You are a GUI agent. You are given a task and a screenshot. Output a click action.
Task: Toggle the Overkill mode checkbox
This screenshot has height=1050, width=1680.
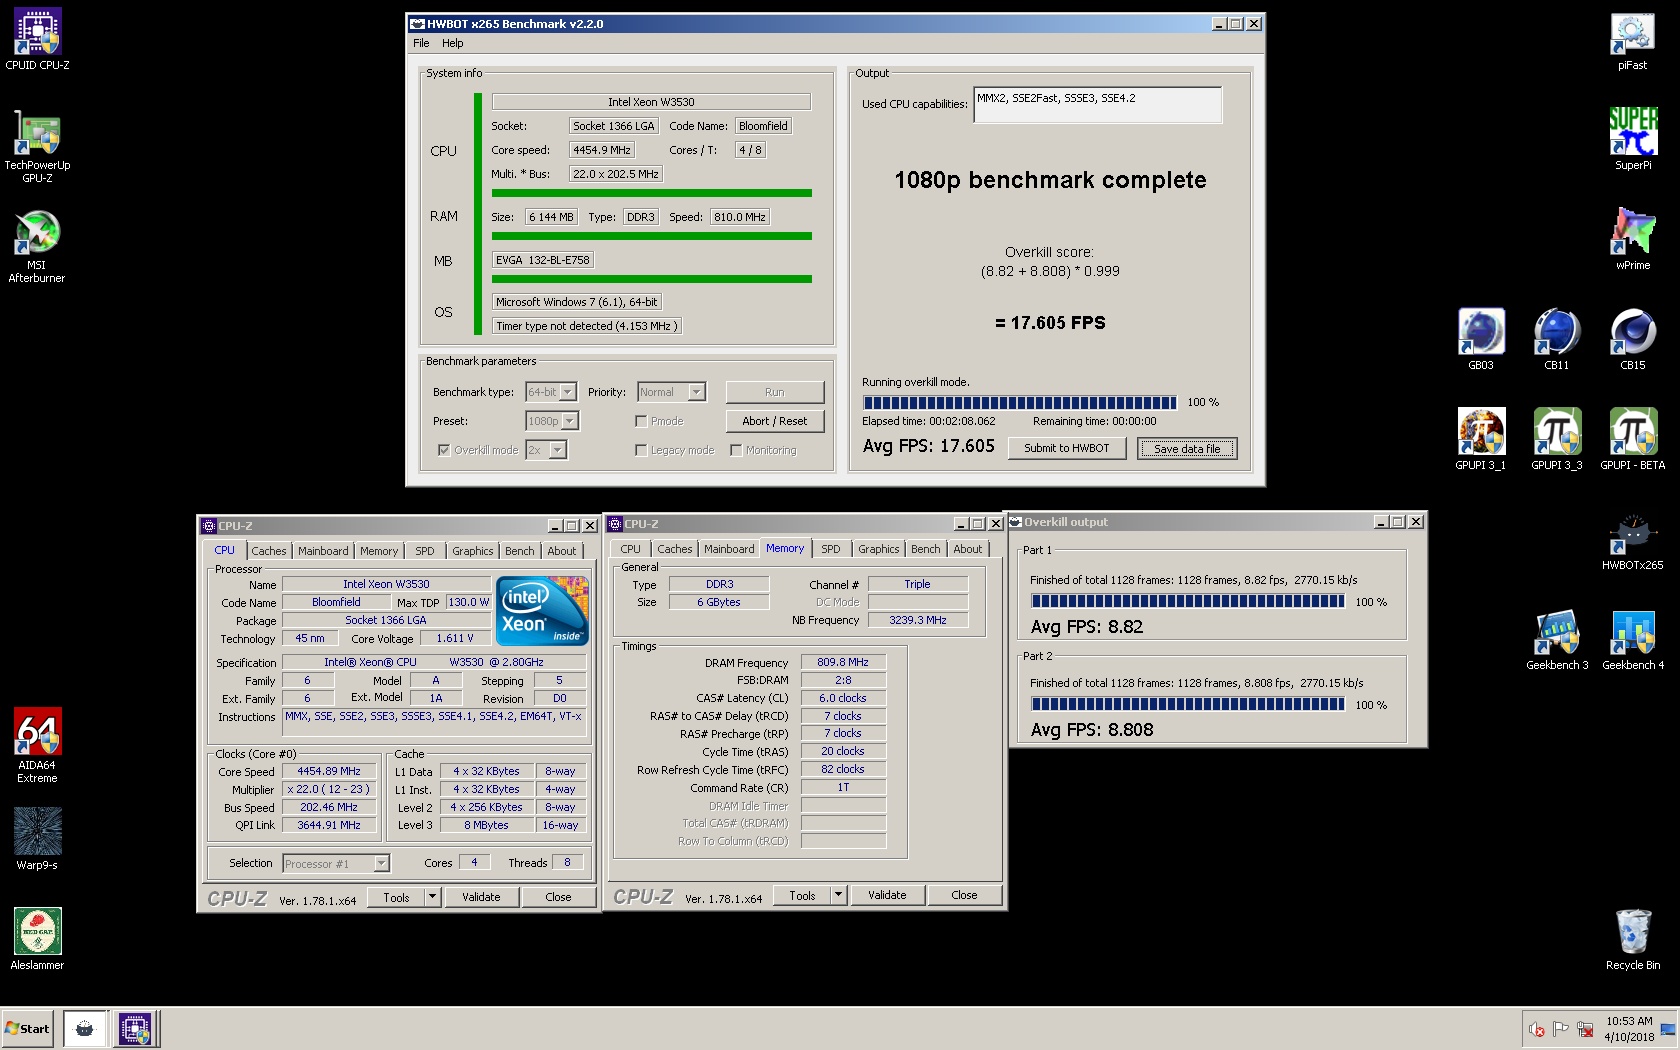coord(443,450)
